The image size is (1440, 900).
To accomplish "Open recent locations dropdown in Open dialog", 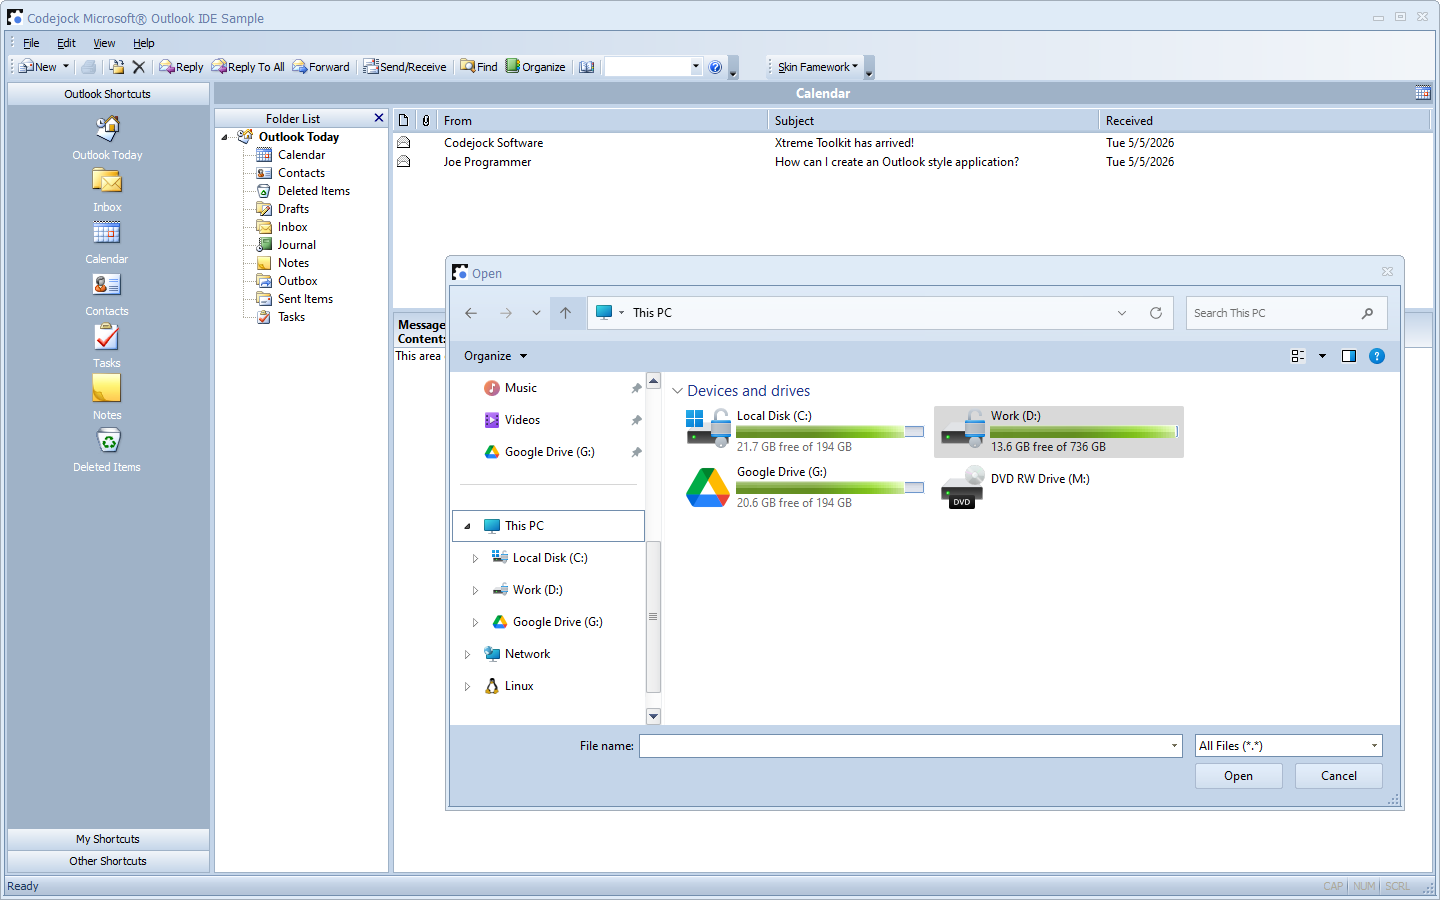I will [x=536, y=313].
